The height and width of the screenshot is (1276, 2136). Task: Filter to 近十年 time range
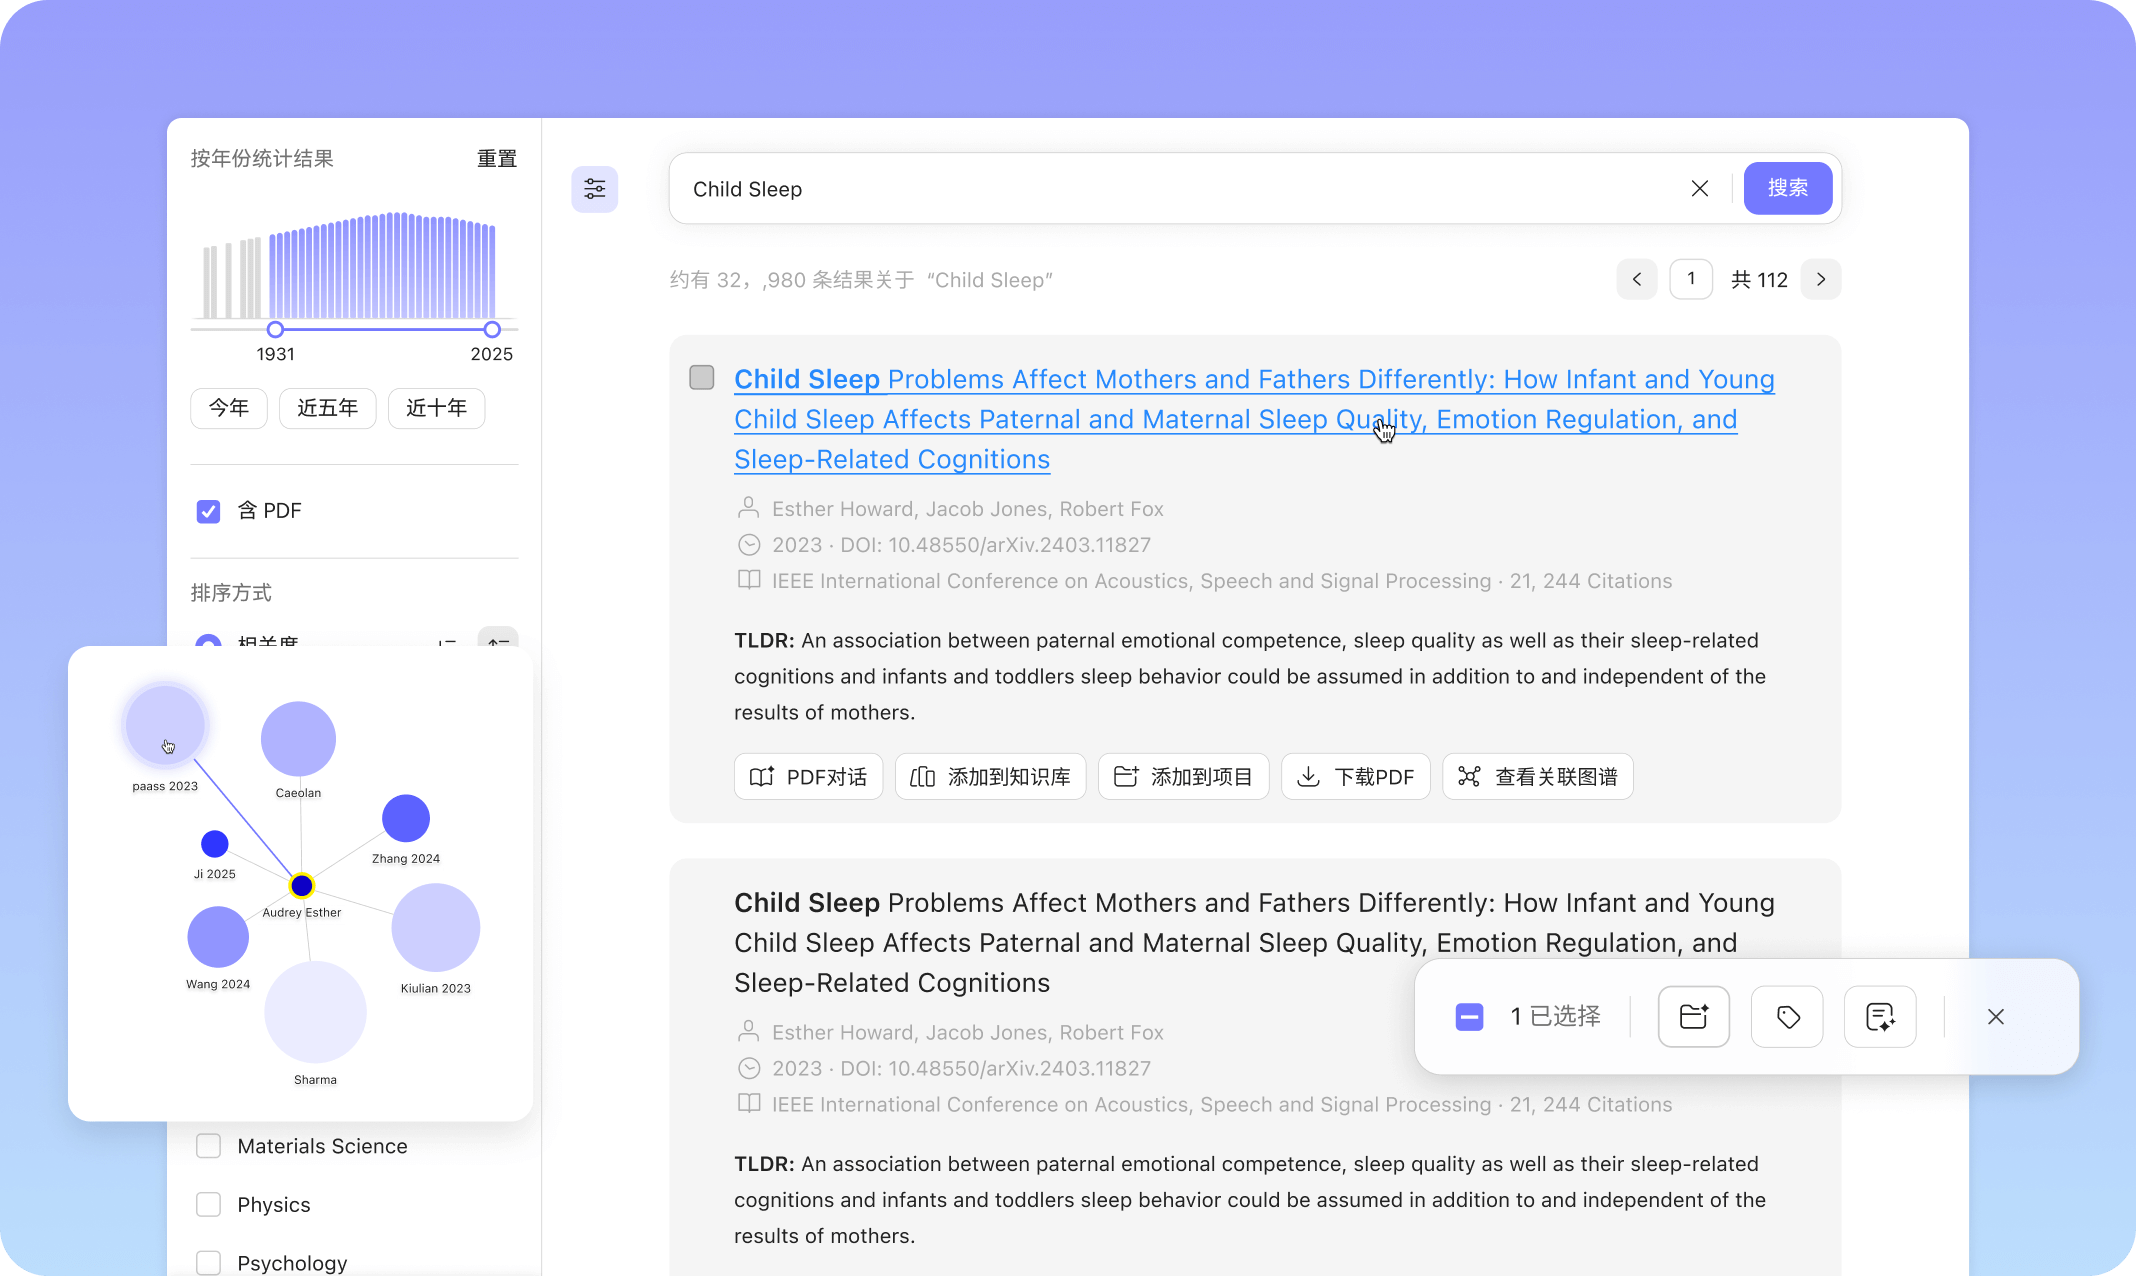click(x=436, y=408)
